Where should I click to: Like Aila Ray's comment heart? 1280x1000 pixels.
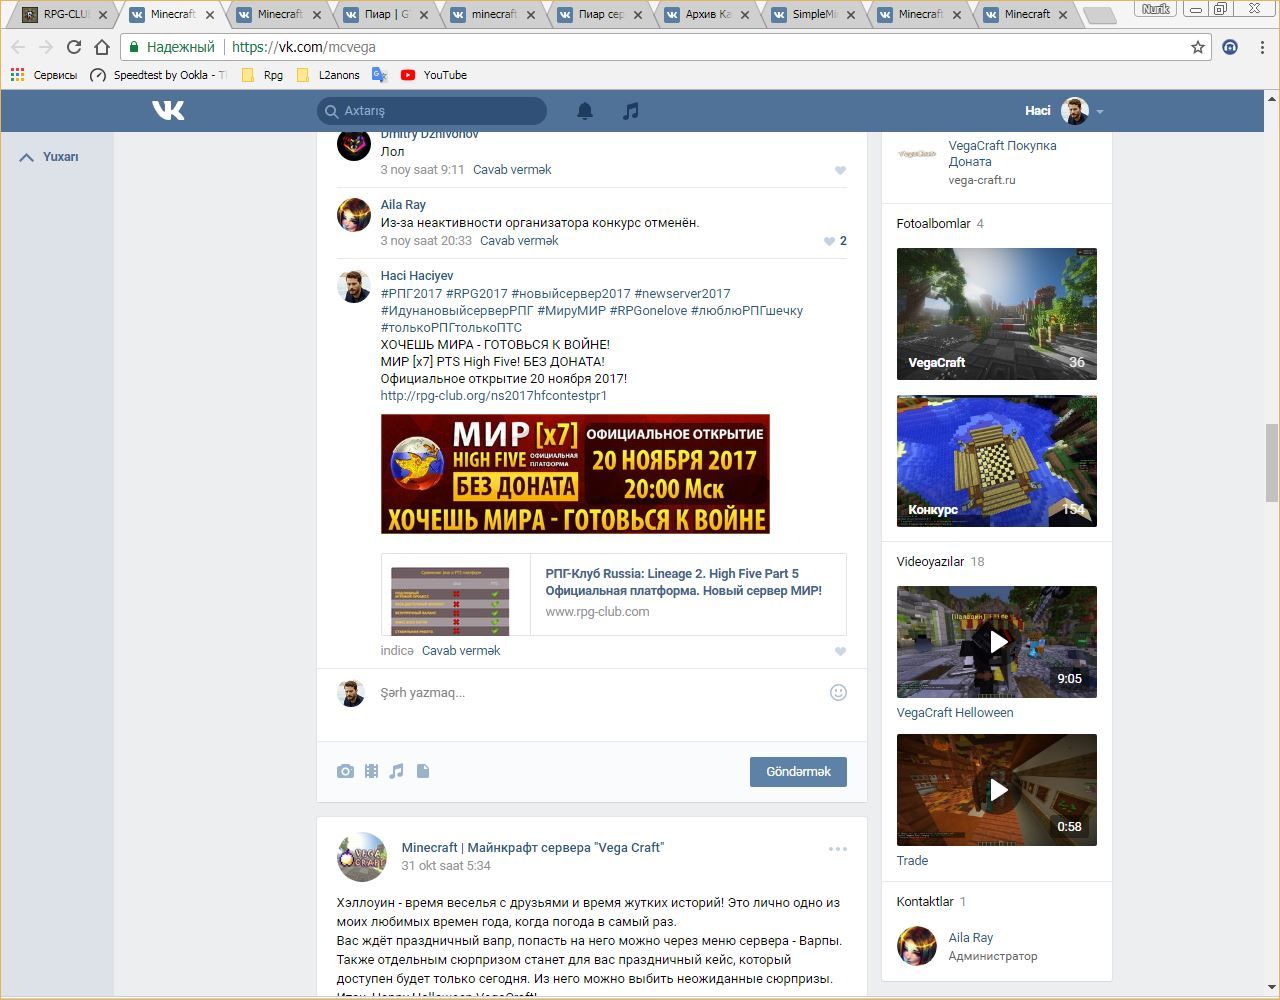829,241
